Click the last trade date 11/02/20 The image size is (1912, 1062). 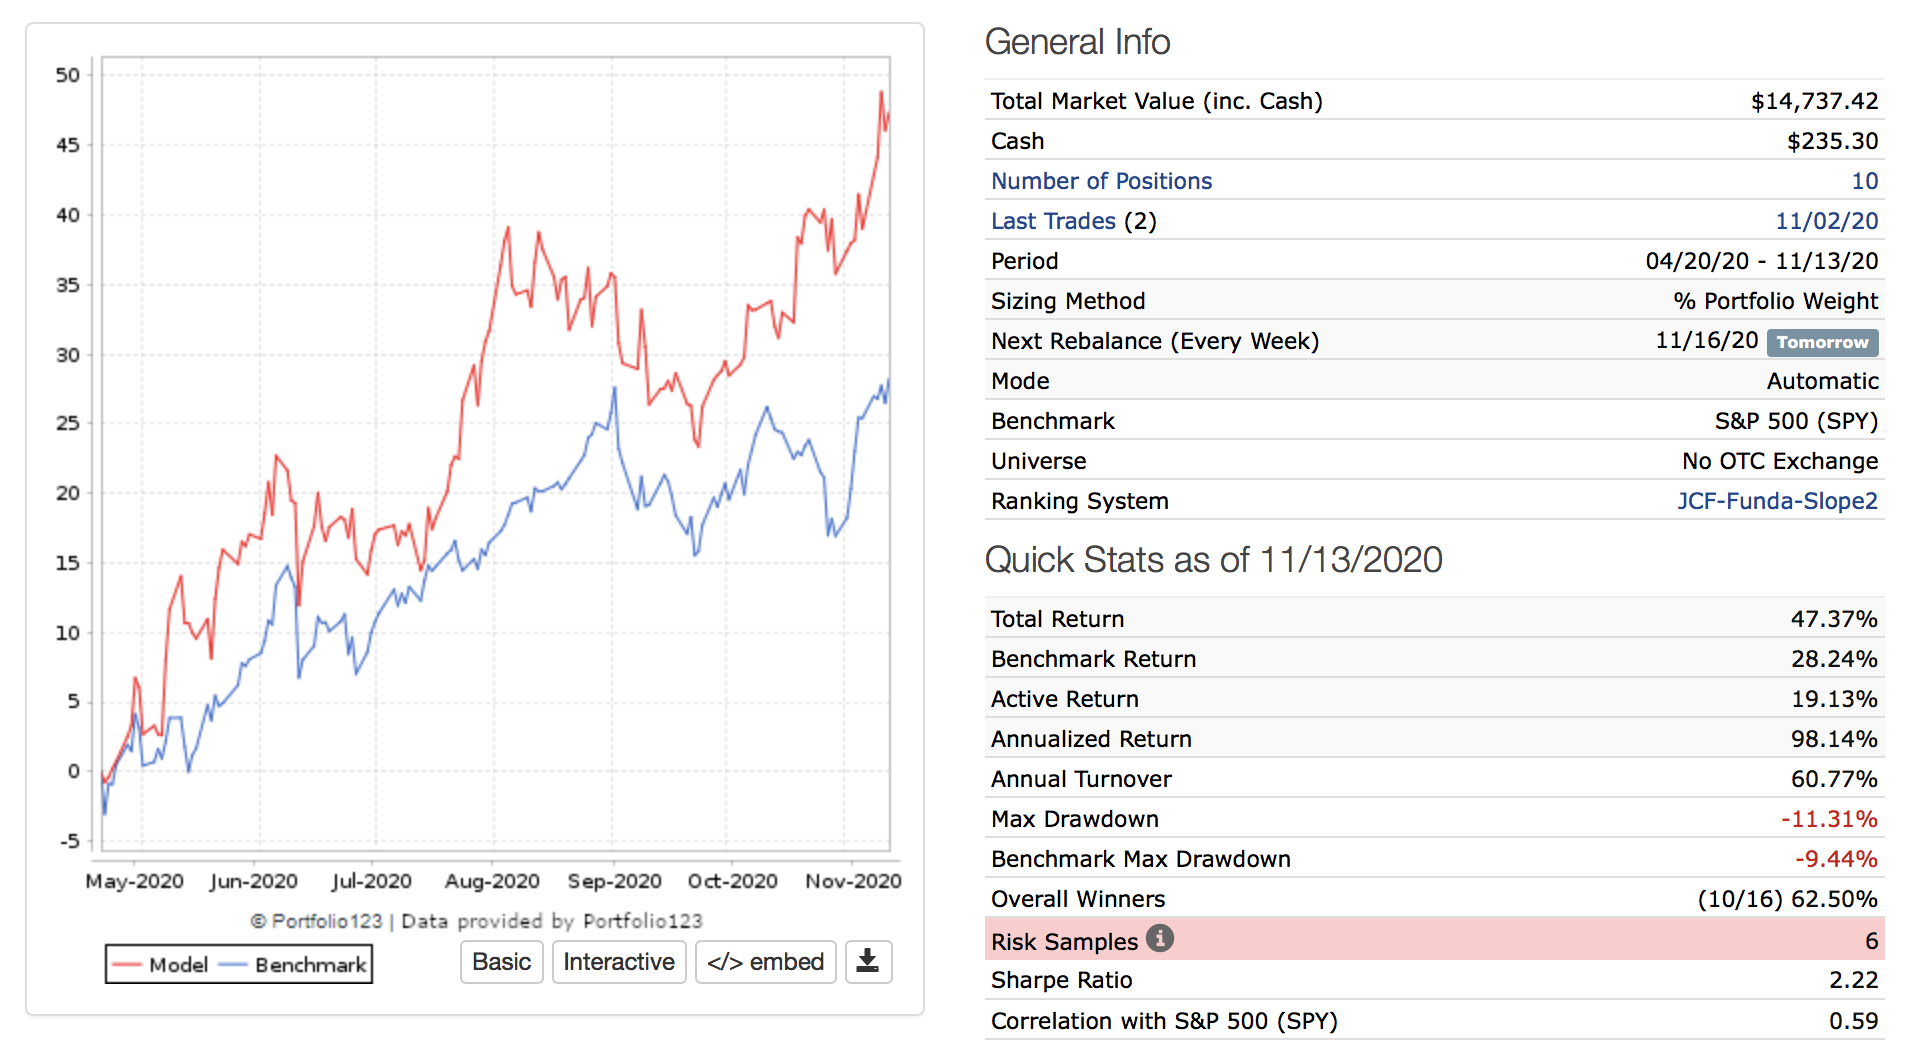(1826, 221)
